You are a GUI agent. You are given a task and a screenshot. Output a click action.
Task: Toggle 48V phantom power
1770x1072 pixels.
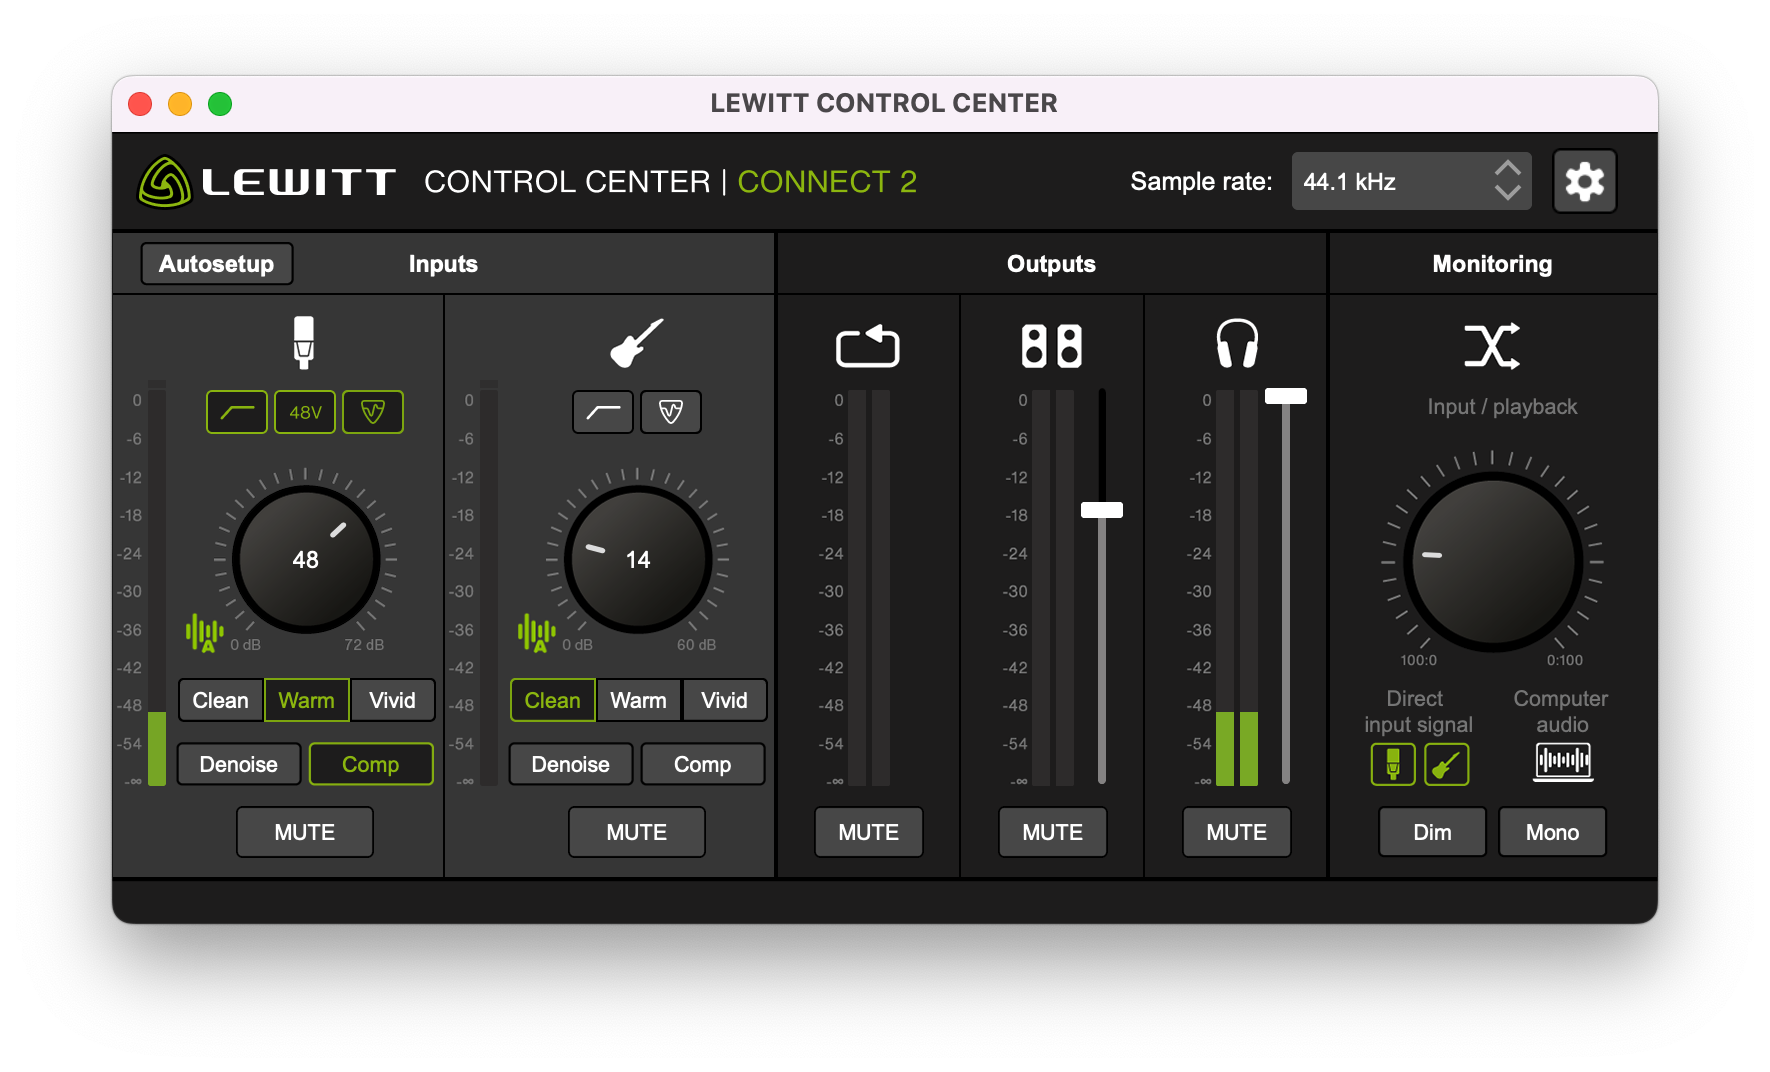click(x=305, y=412)
